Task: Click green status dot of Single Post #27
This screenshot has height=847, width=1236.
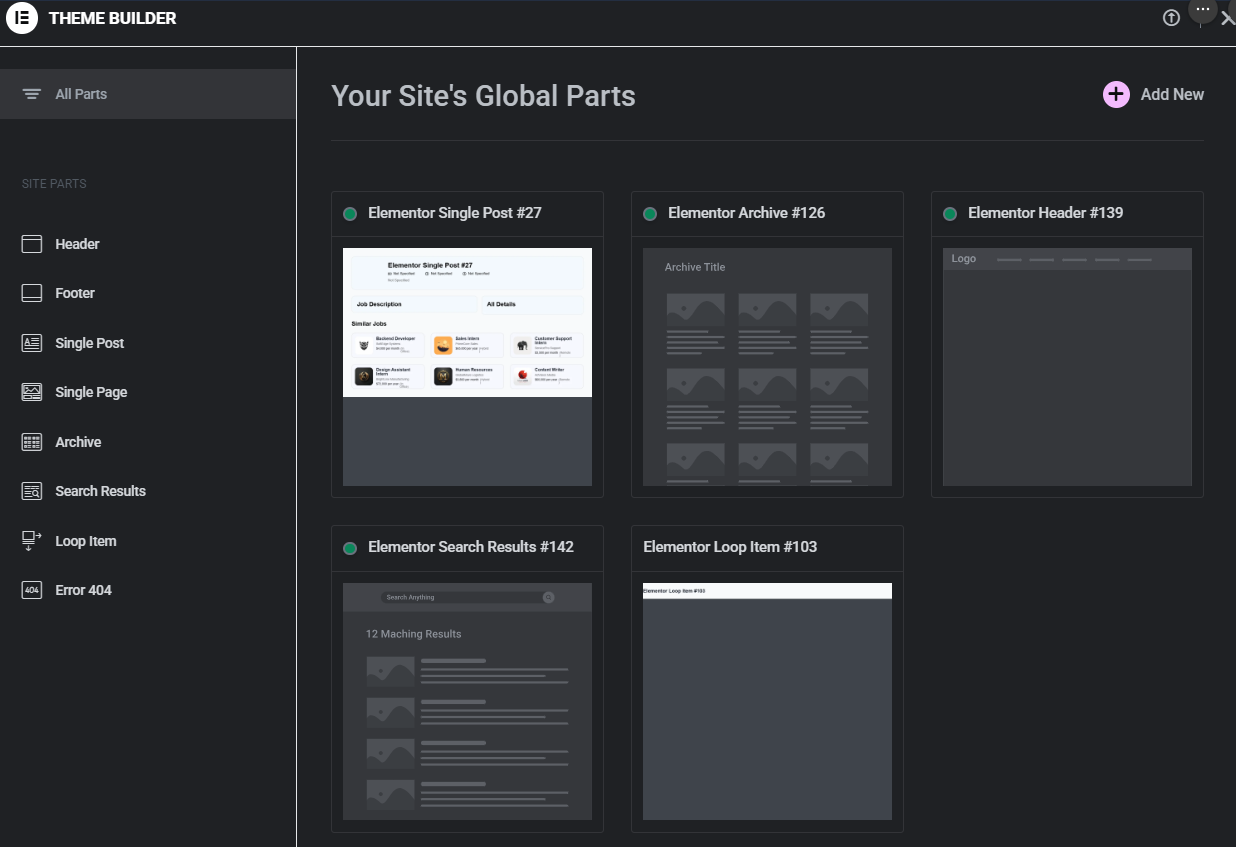Action: pos(350,214)
